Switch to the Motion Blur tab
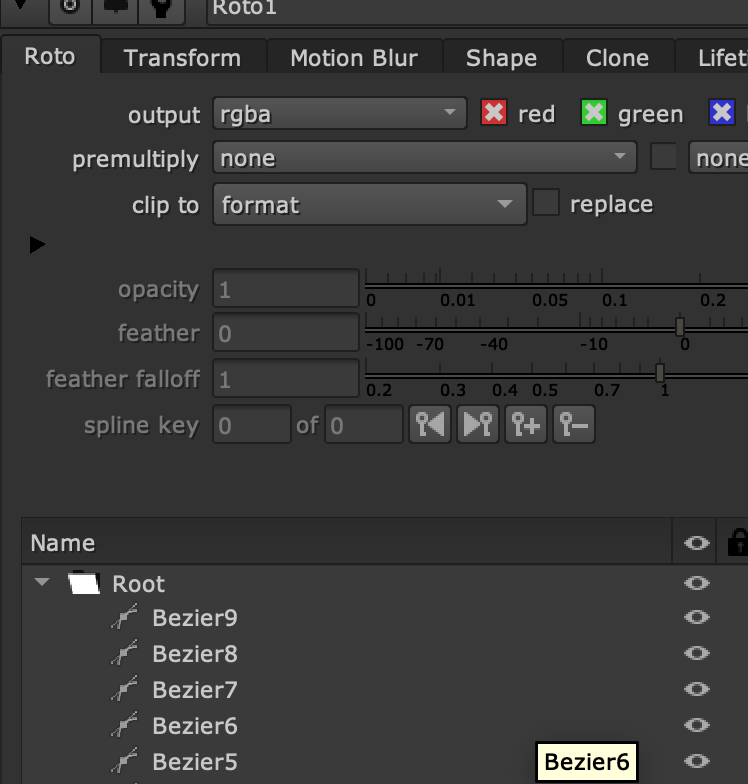748x784 pixels. pos(354,58)
